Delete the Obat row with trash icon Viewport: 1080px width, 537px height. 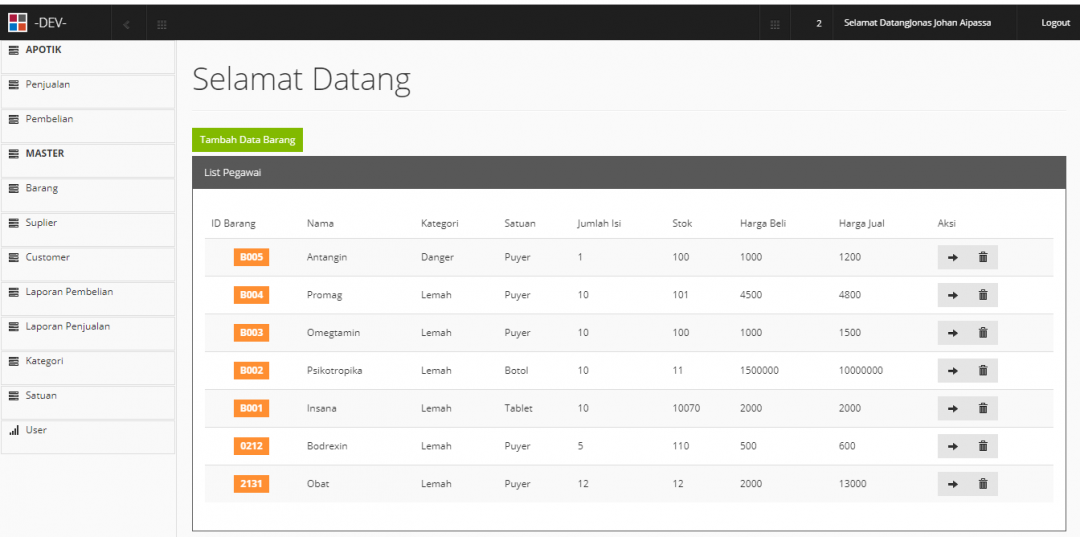(983, 484)
